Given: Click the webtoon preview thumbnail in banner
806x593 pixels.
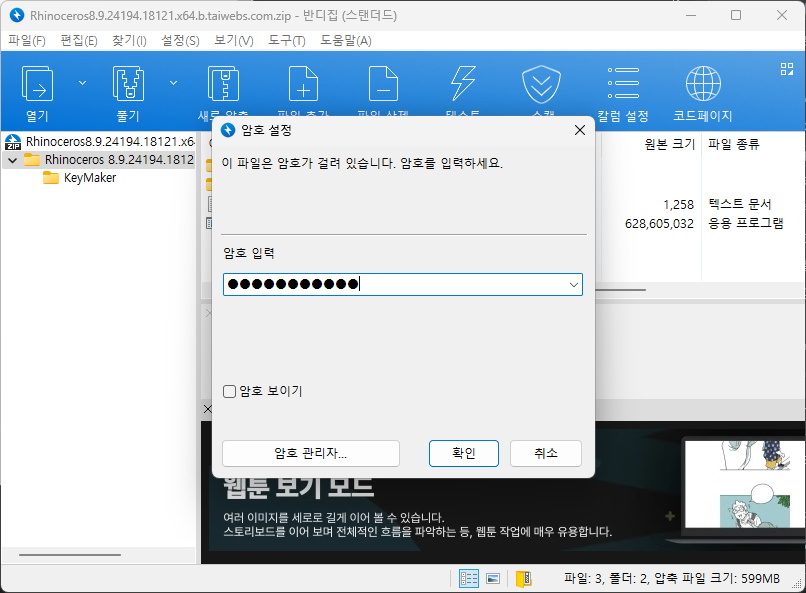Looking at the screenshot, I should click(x=744, y=484).
